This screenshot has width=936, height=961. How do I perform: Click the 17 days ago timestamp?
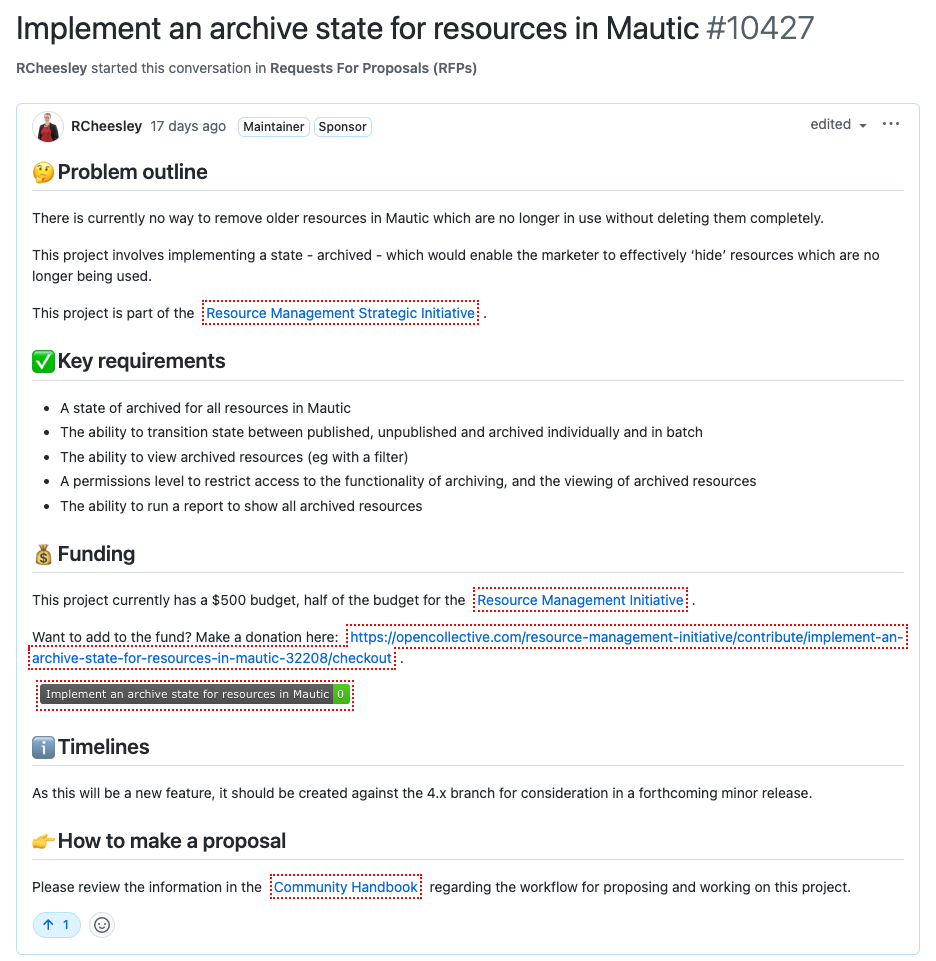pos(188,126)
